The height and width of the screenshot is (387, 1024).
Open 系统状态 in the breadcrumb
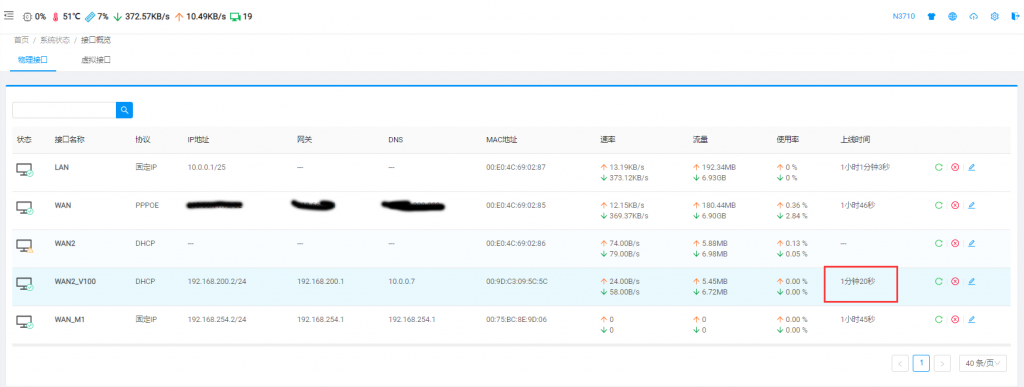[x=55, y=40]
